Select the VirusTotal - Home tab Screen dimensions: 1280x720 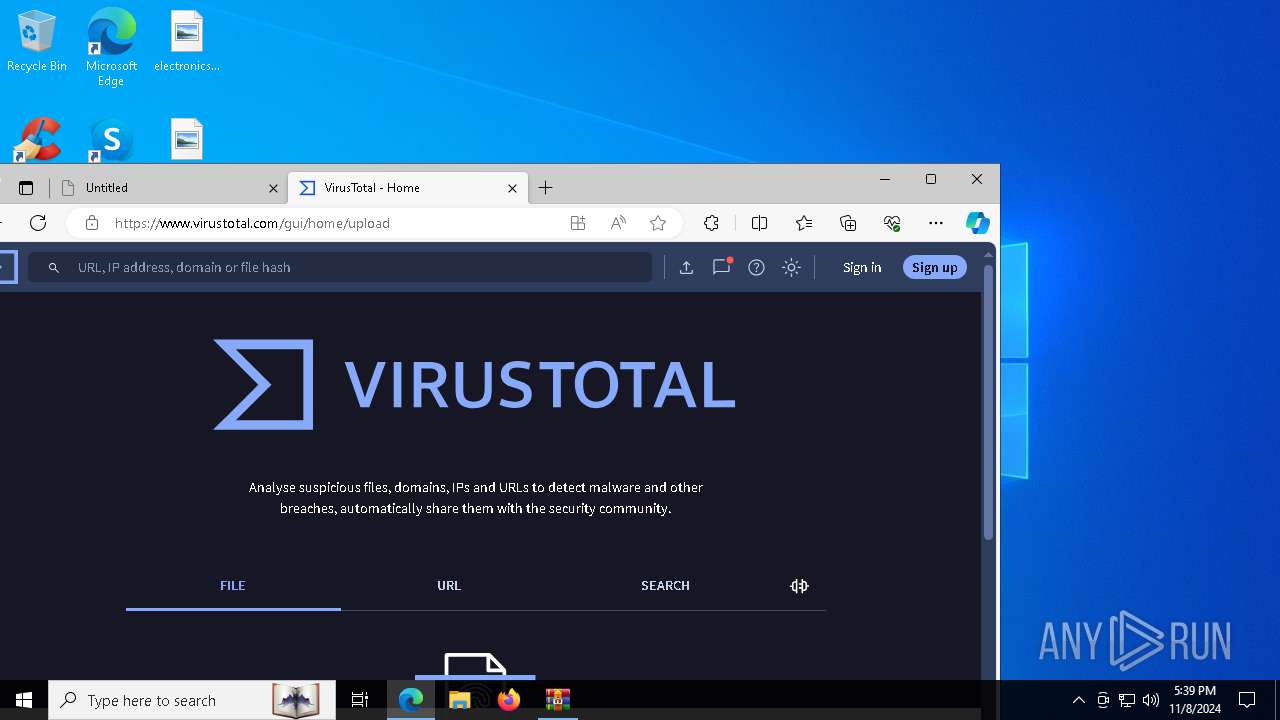point(408,188)
